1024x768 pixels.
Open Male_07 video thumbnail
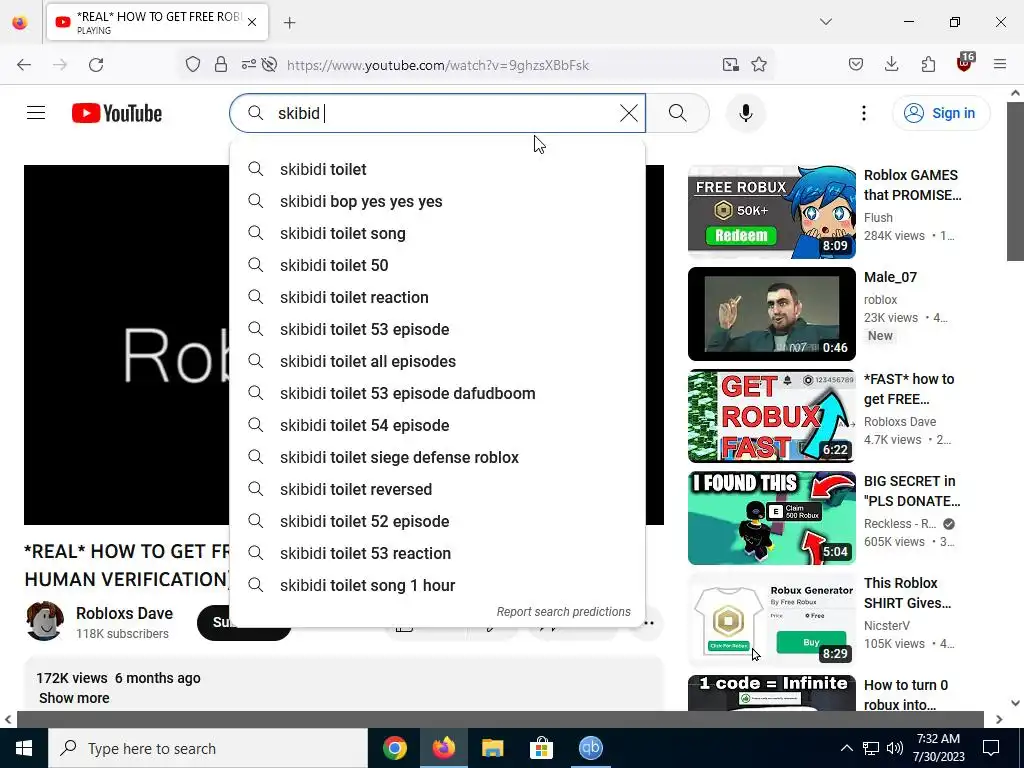click(x=771, y=313)
